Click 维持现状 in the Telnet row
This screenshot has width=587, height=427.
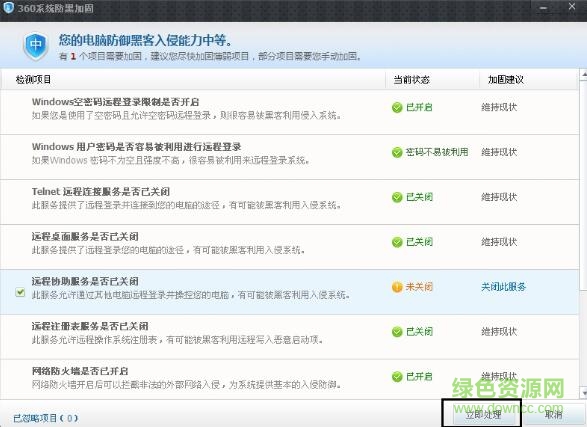tap(499, 197)
